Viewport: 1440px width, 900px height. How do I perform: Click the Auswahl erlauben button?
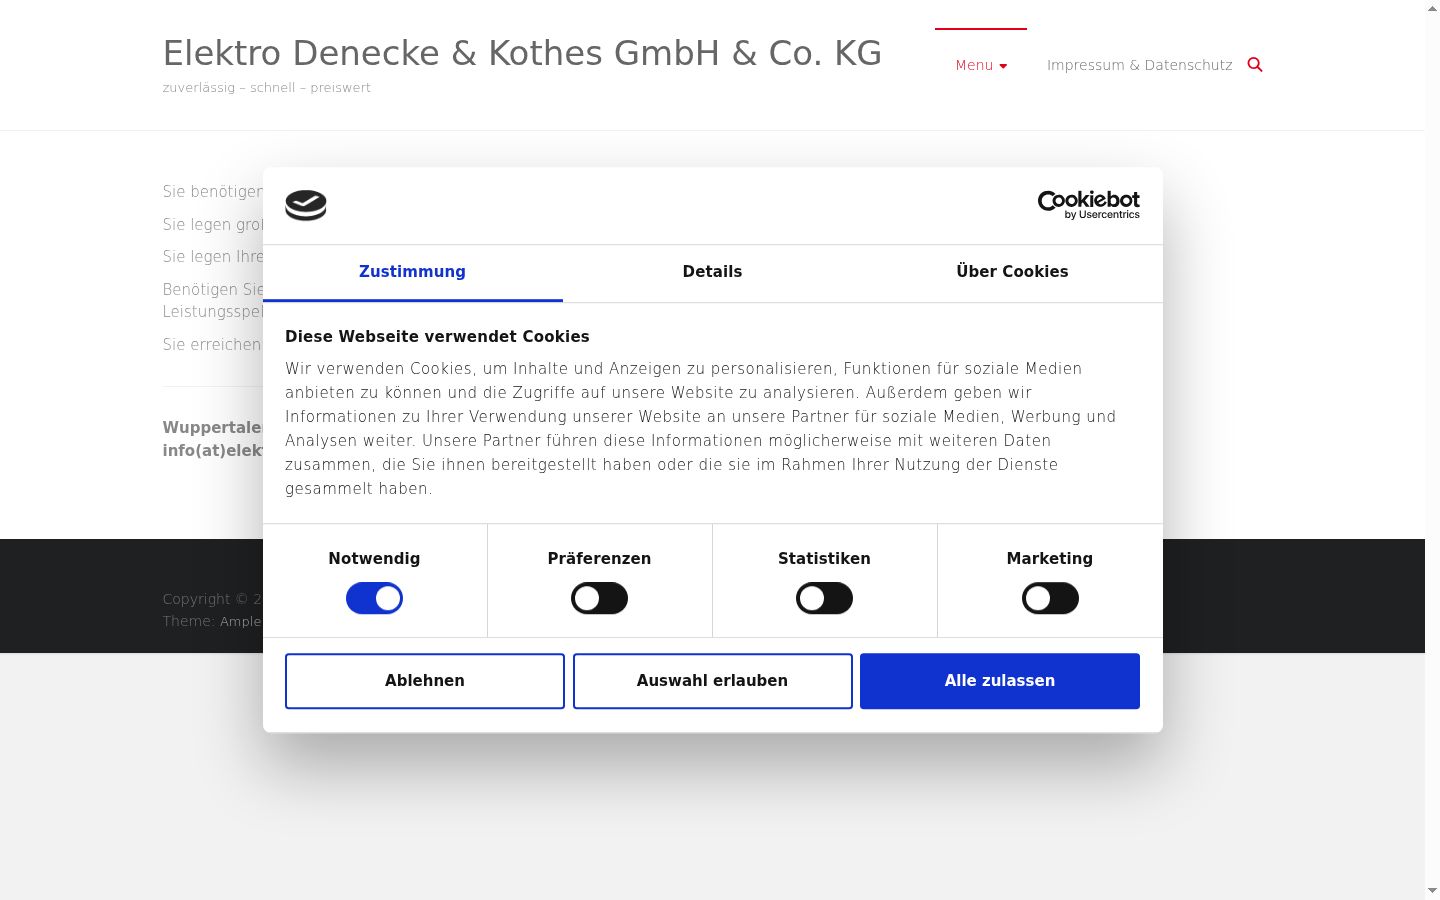pos(712,681)
